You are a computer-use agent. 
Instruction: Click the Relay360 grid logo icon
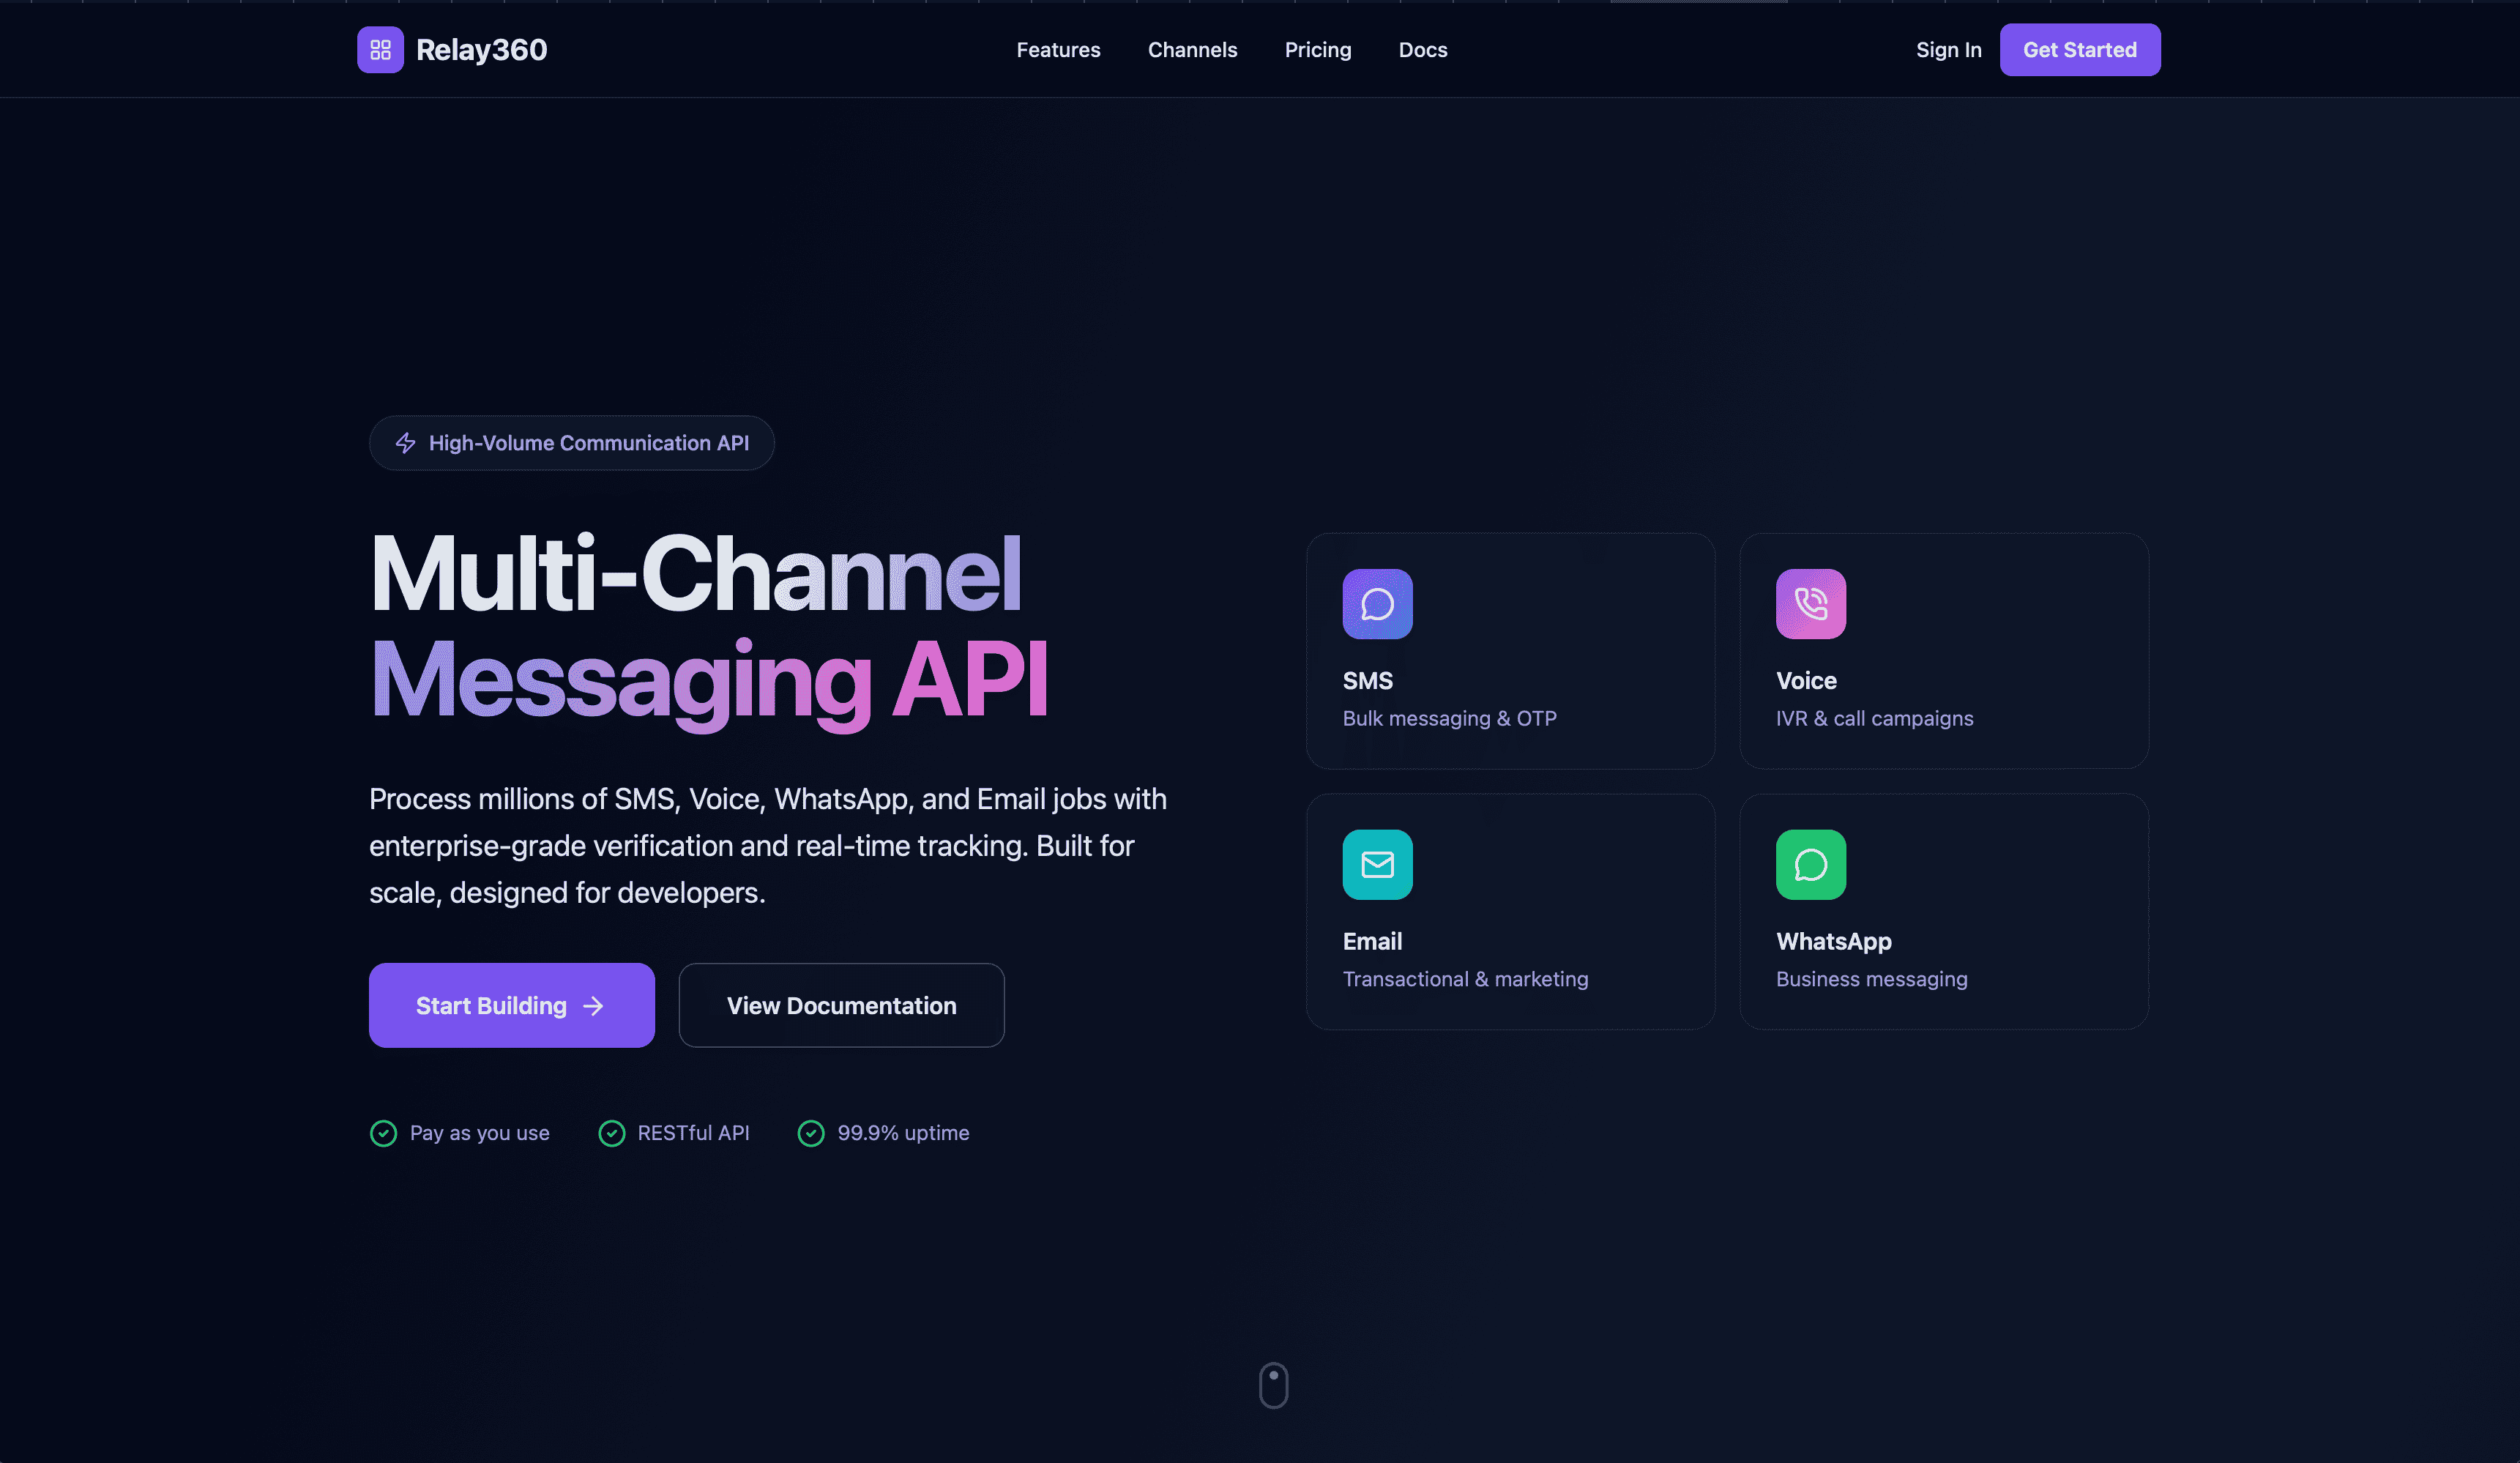coord(380,49)
